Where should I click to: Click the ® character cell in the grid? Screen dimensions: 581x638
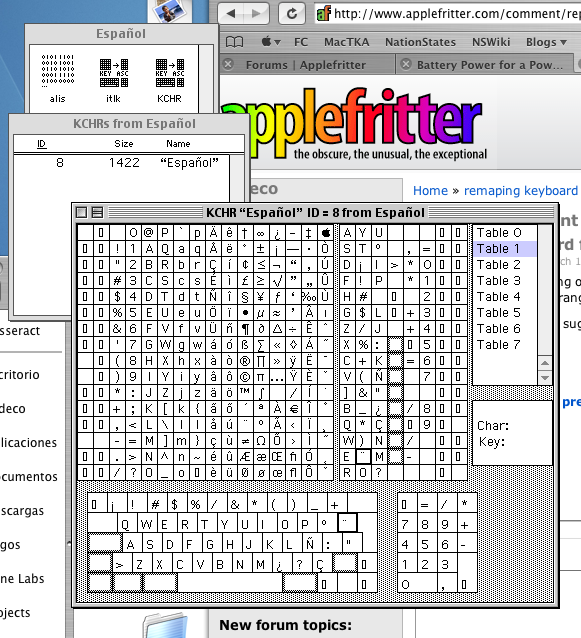(245, 361)
